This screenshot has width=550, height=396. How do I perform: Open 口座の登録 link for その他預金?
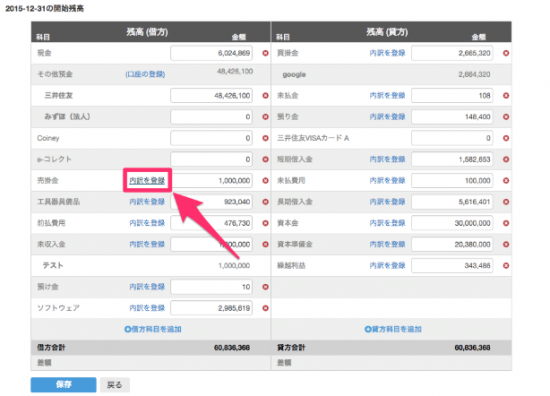click(145, 74)
